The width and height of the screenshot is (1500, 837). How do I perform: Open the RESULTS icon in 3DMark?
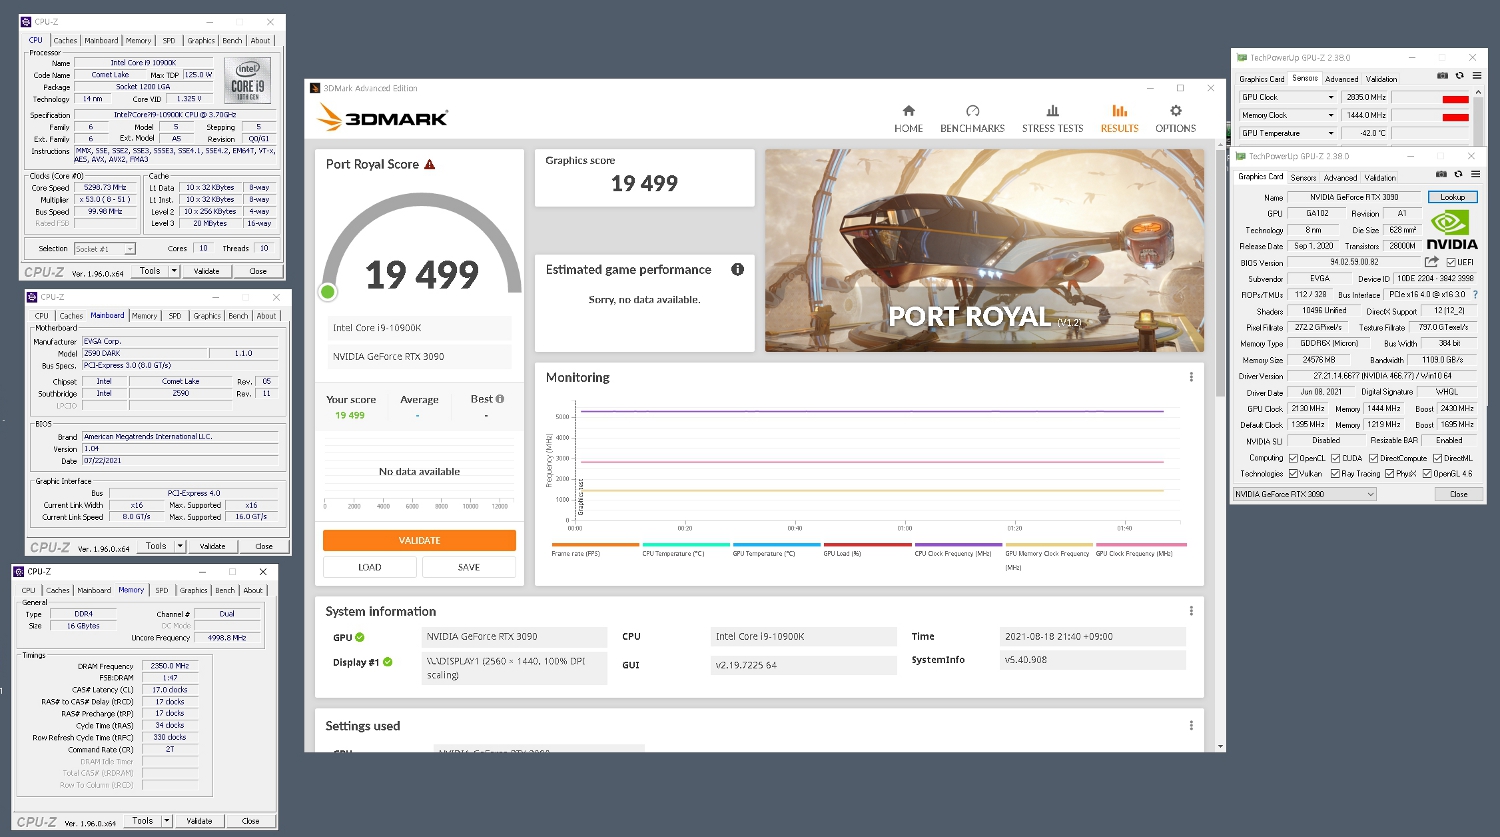pos(1120,111)
